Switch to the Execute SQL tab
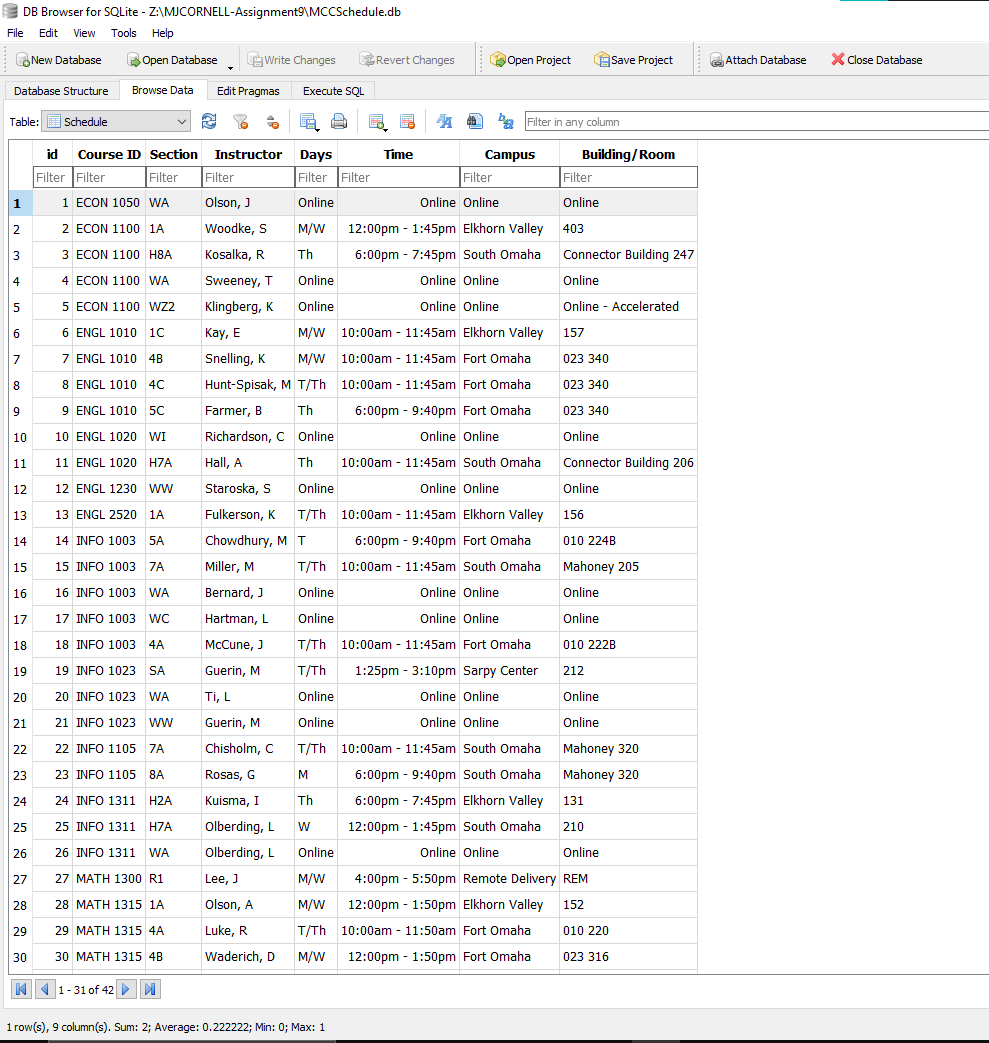Image resolution: width=989 pixels, height=1043 pixels. click(332, 90)
